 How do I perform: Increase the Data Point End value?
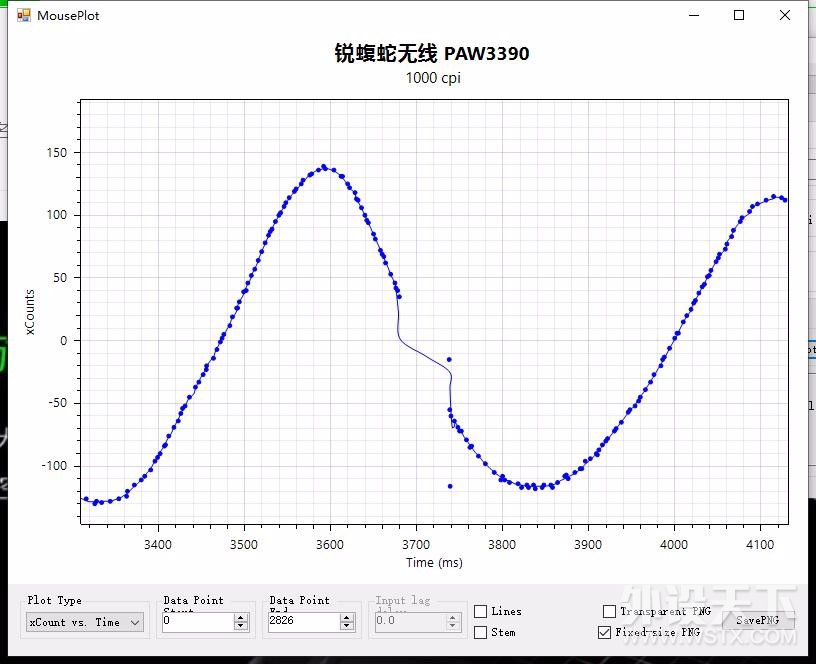(347, 617)
